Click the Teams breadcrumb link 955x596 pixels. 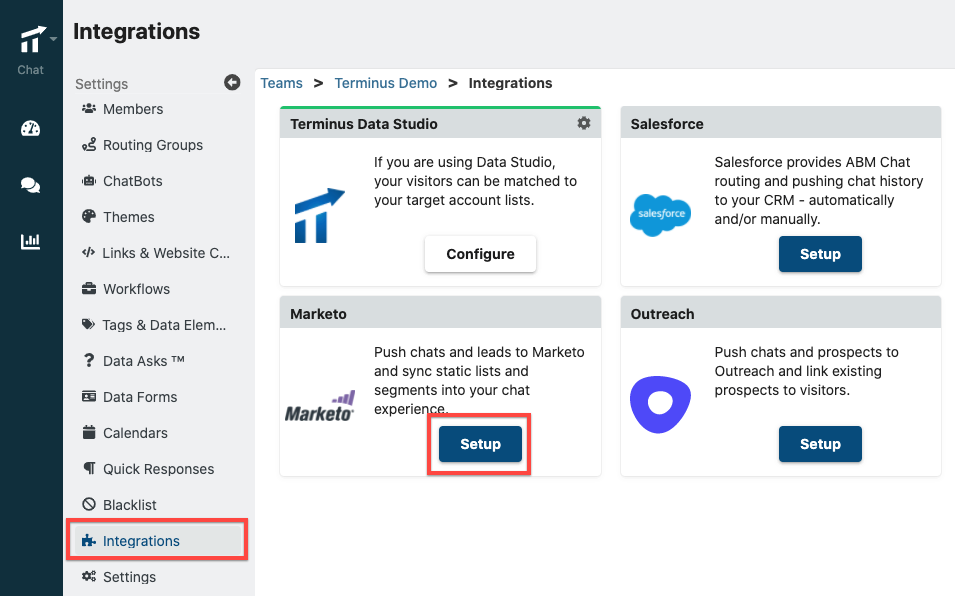(x=281, y=83)
